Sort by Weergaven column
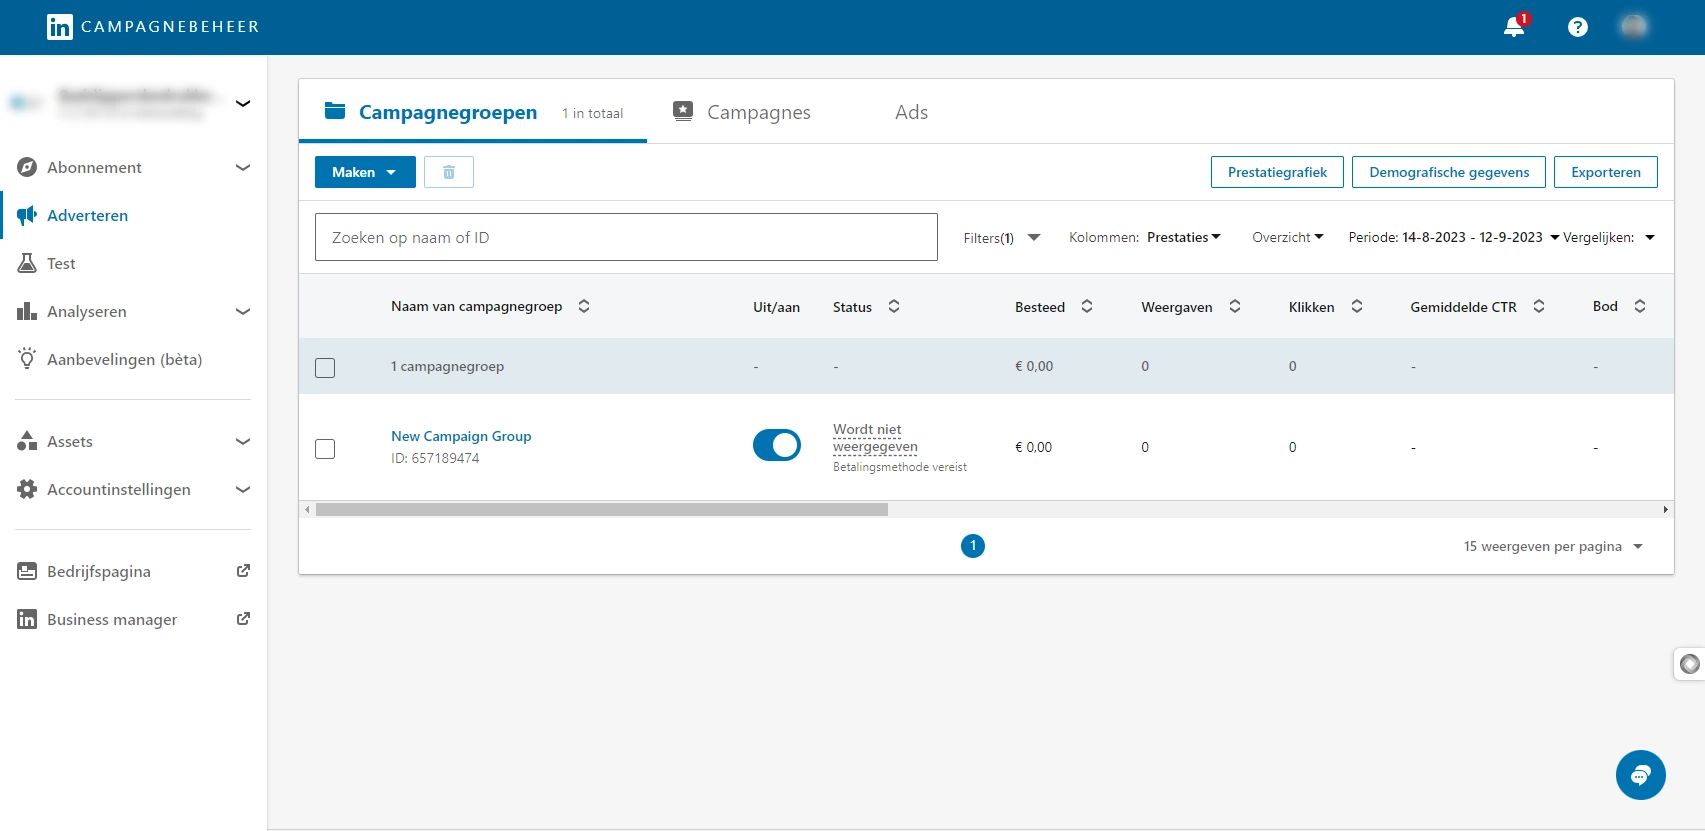 click(1235, 306)
